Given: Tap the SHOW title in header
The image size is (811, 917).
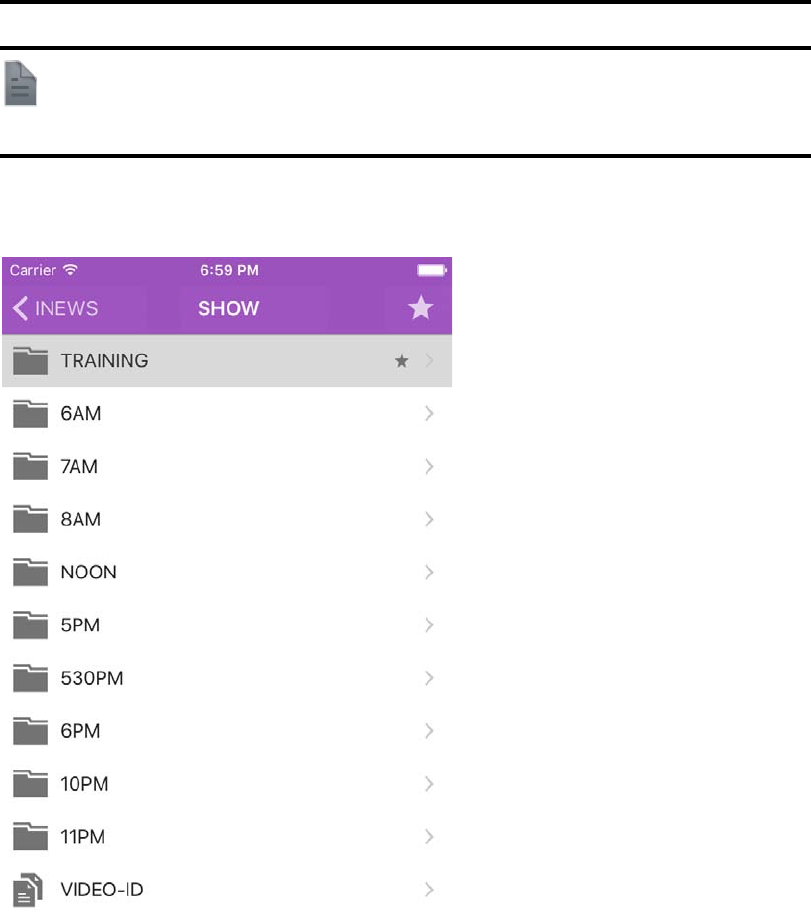Looking at the screenshot, I should click(x=229, y=308).
